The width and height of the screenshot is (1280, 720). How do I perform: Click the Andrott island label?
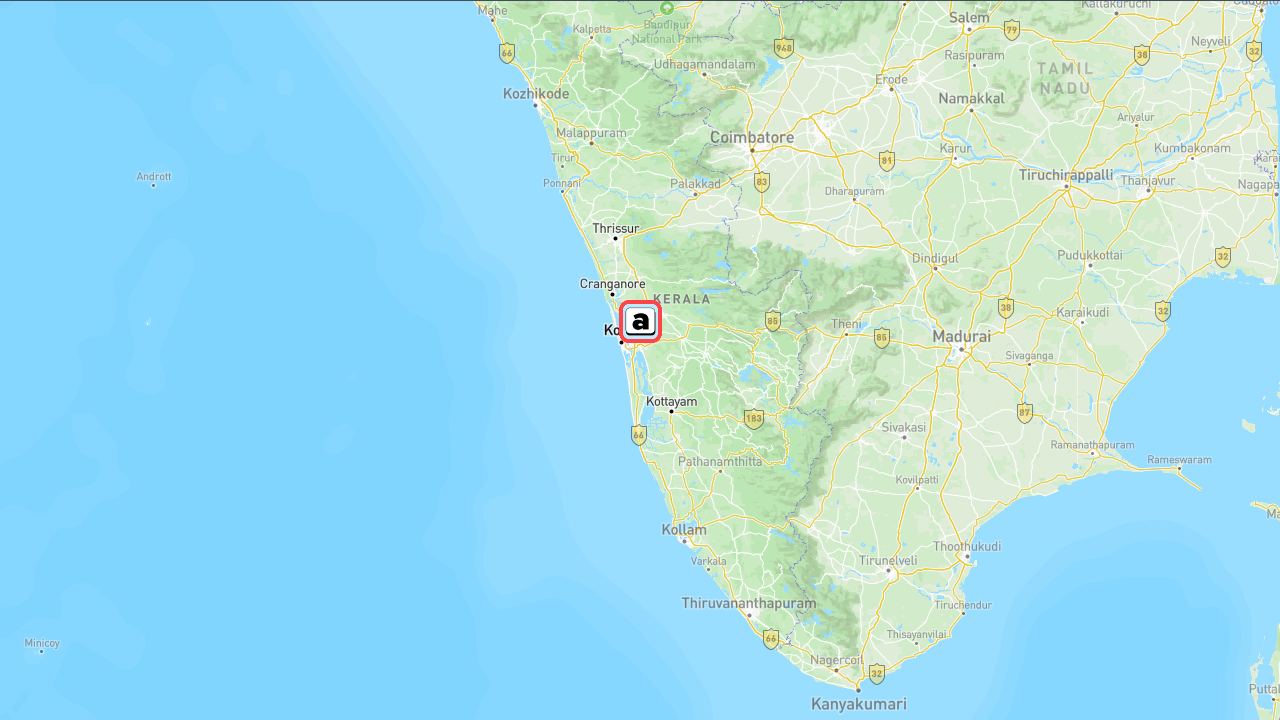coord(154,176)
